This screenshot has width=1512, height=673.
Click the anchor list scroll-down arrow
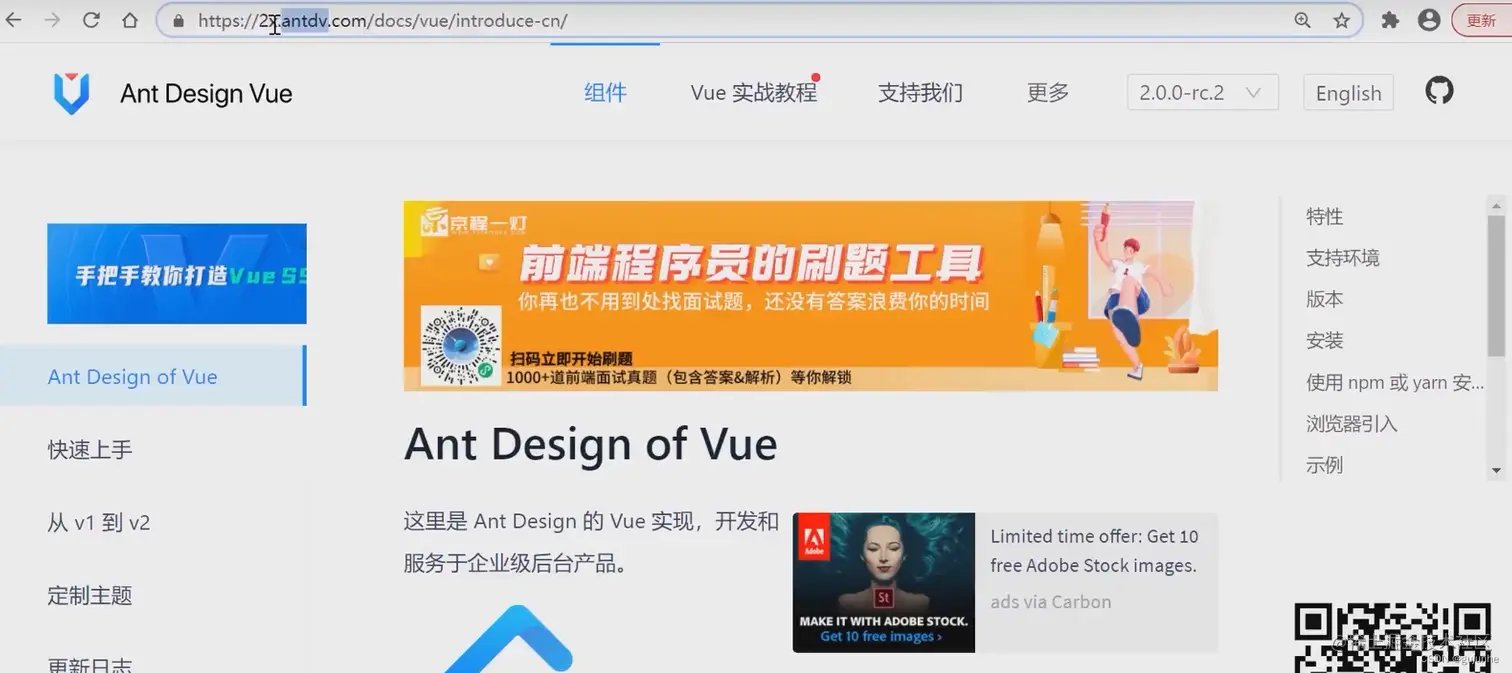coord(1496,471)
